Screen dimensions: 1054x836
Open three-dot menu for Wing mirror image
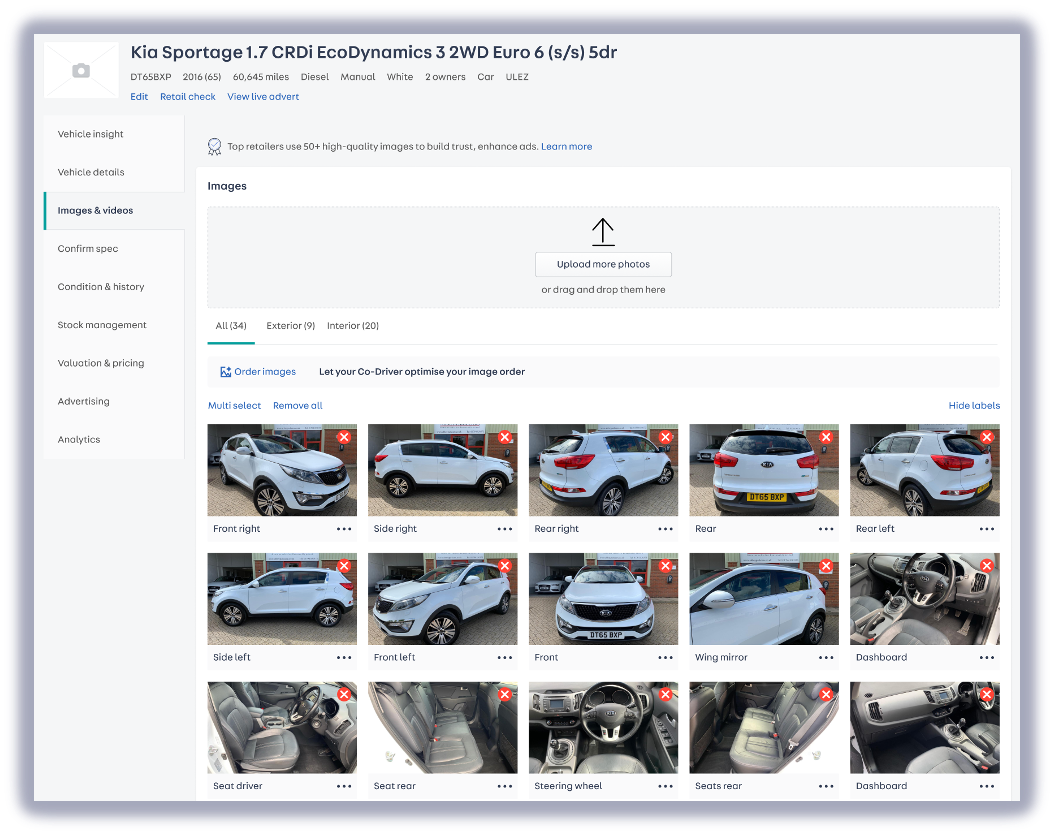coord(826,657)
